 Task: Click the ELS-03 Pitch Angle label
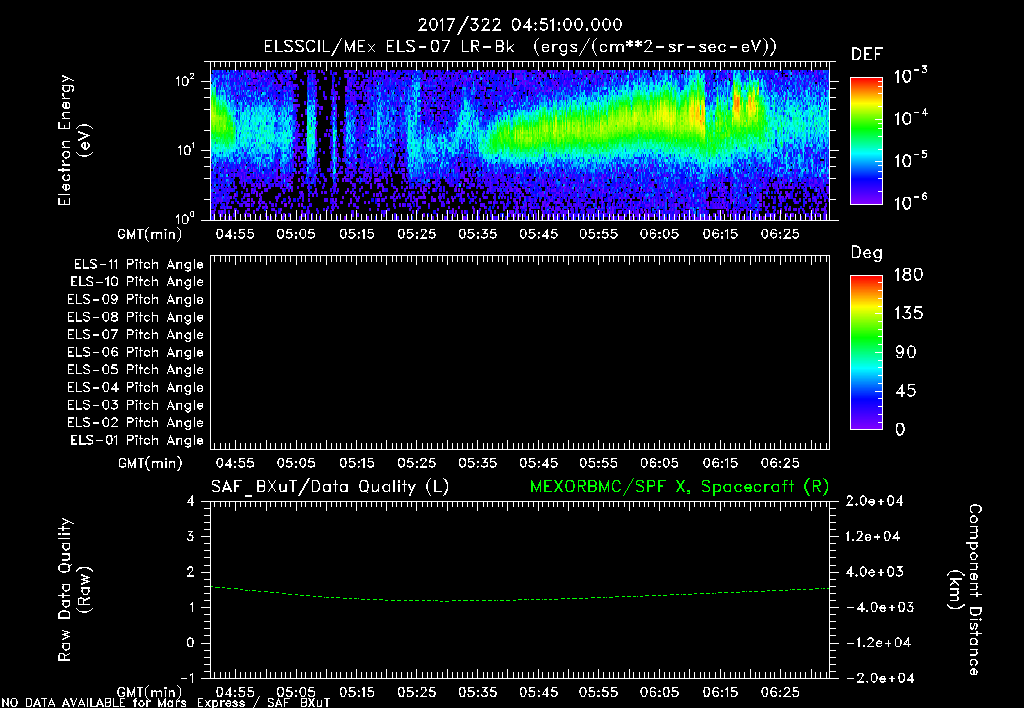coord(135,405)
